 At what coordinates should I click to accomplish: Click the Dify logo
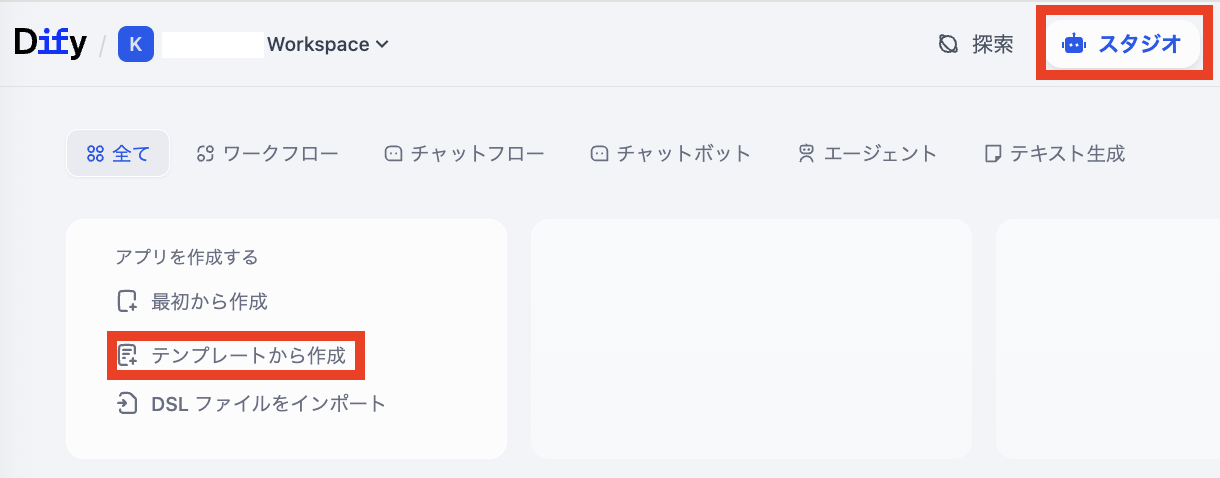coord(50,43)
